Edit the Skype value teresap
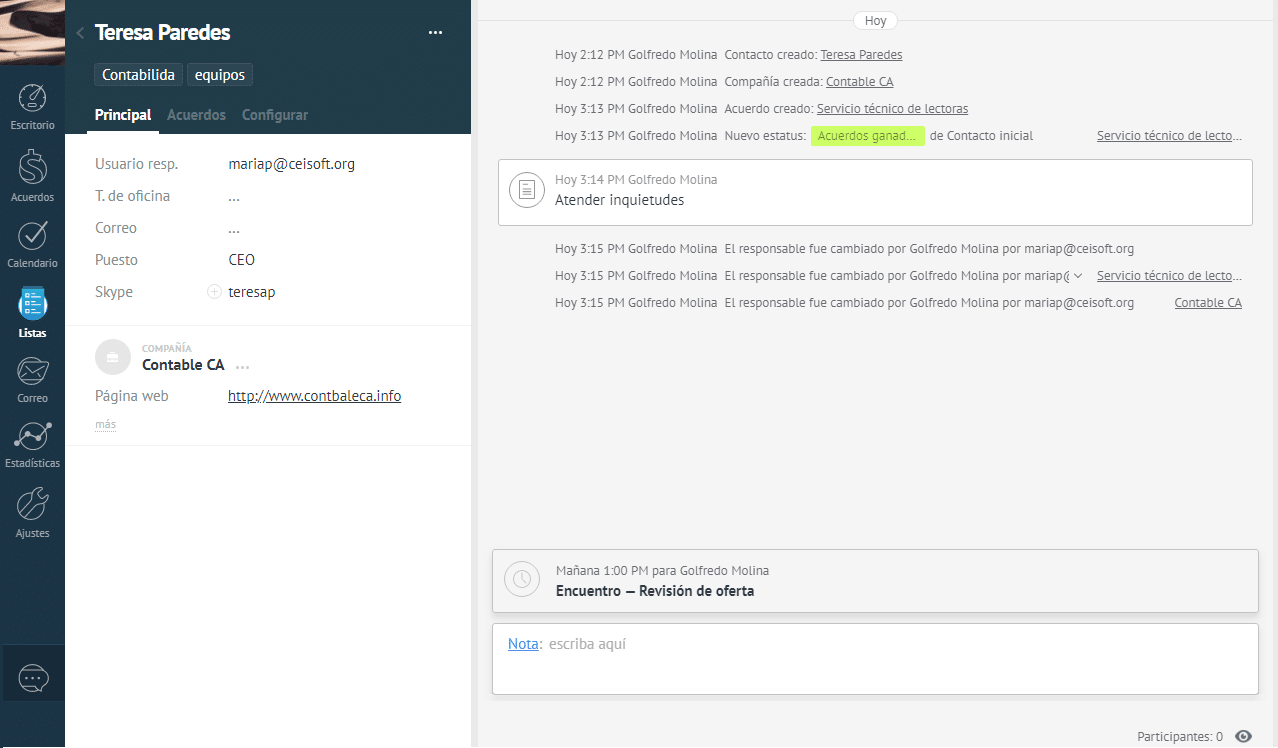The height and width of the screenshot is (748, 1278). tap(252, 292)
